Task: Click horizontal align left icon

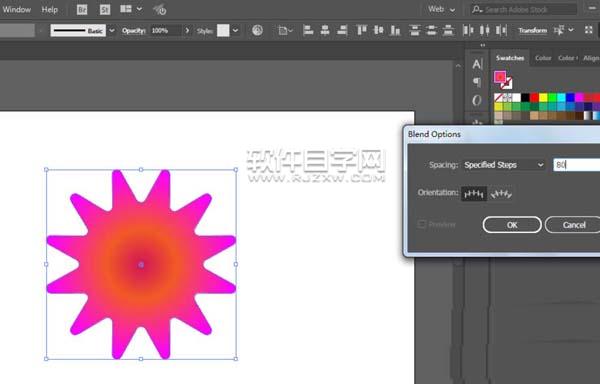Action: point(308,30)
